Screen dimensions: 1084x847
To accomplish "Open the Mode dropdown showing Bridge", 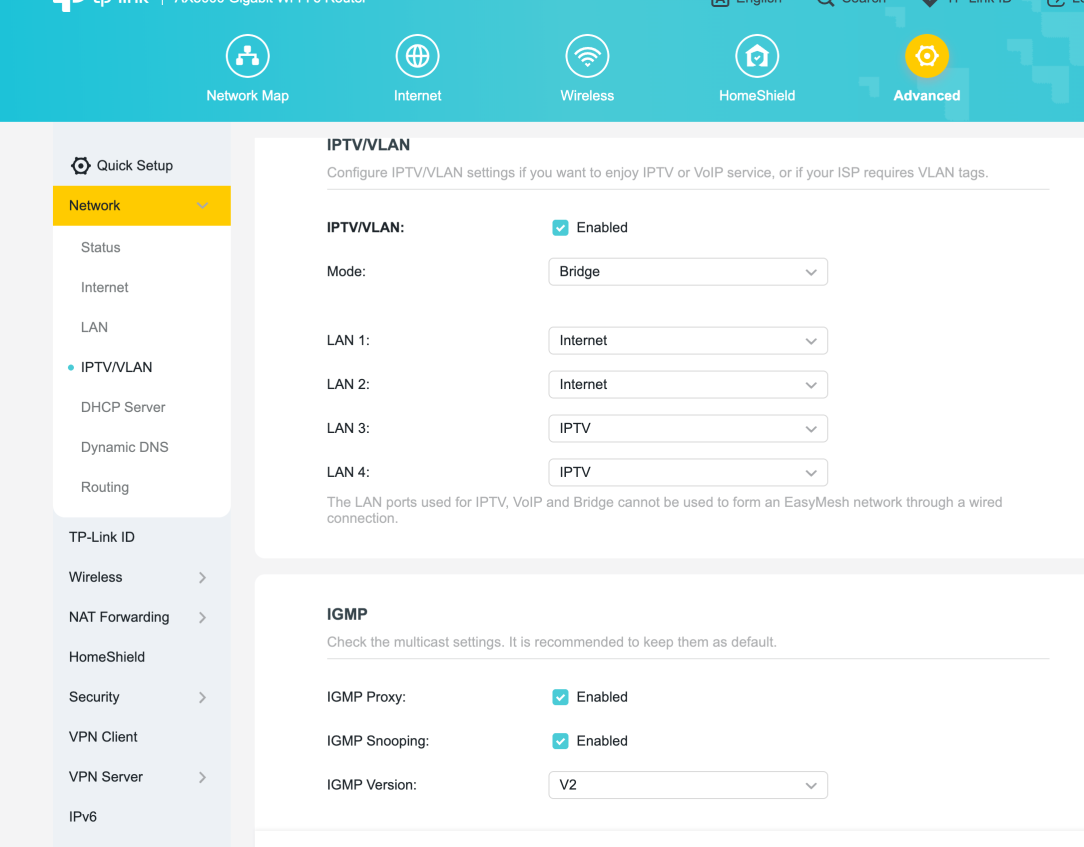I will point(688,272).
